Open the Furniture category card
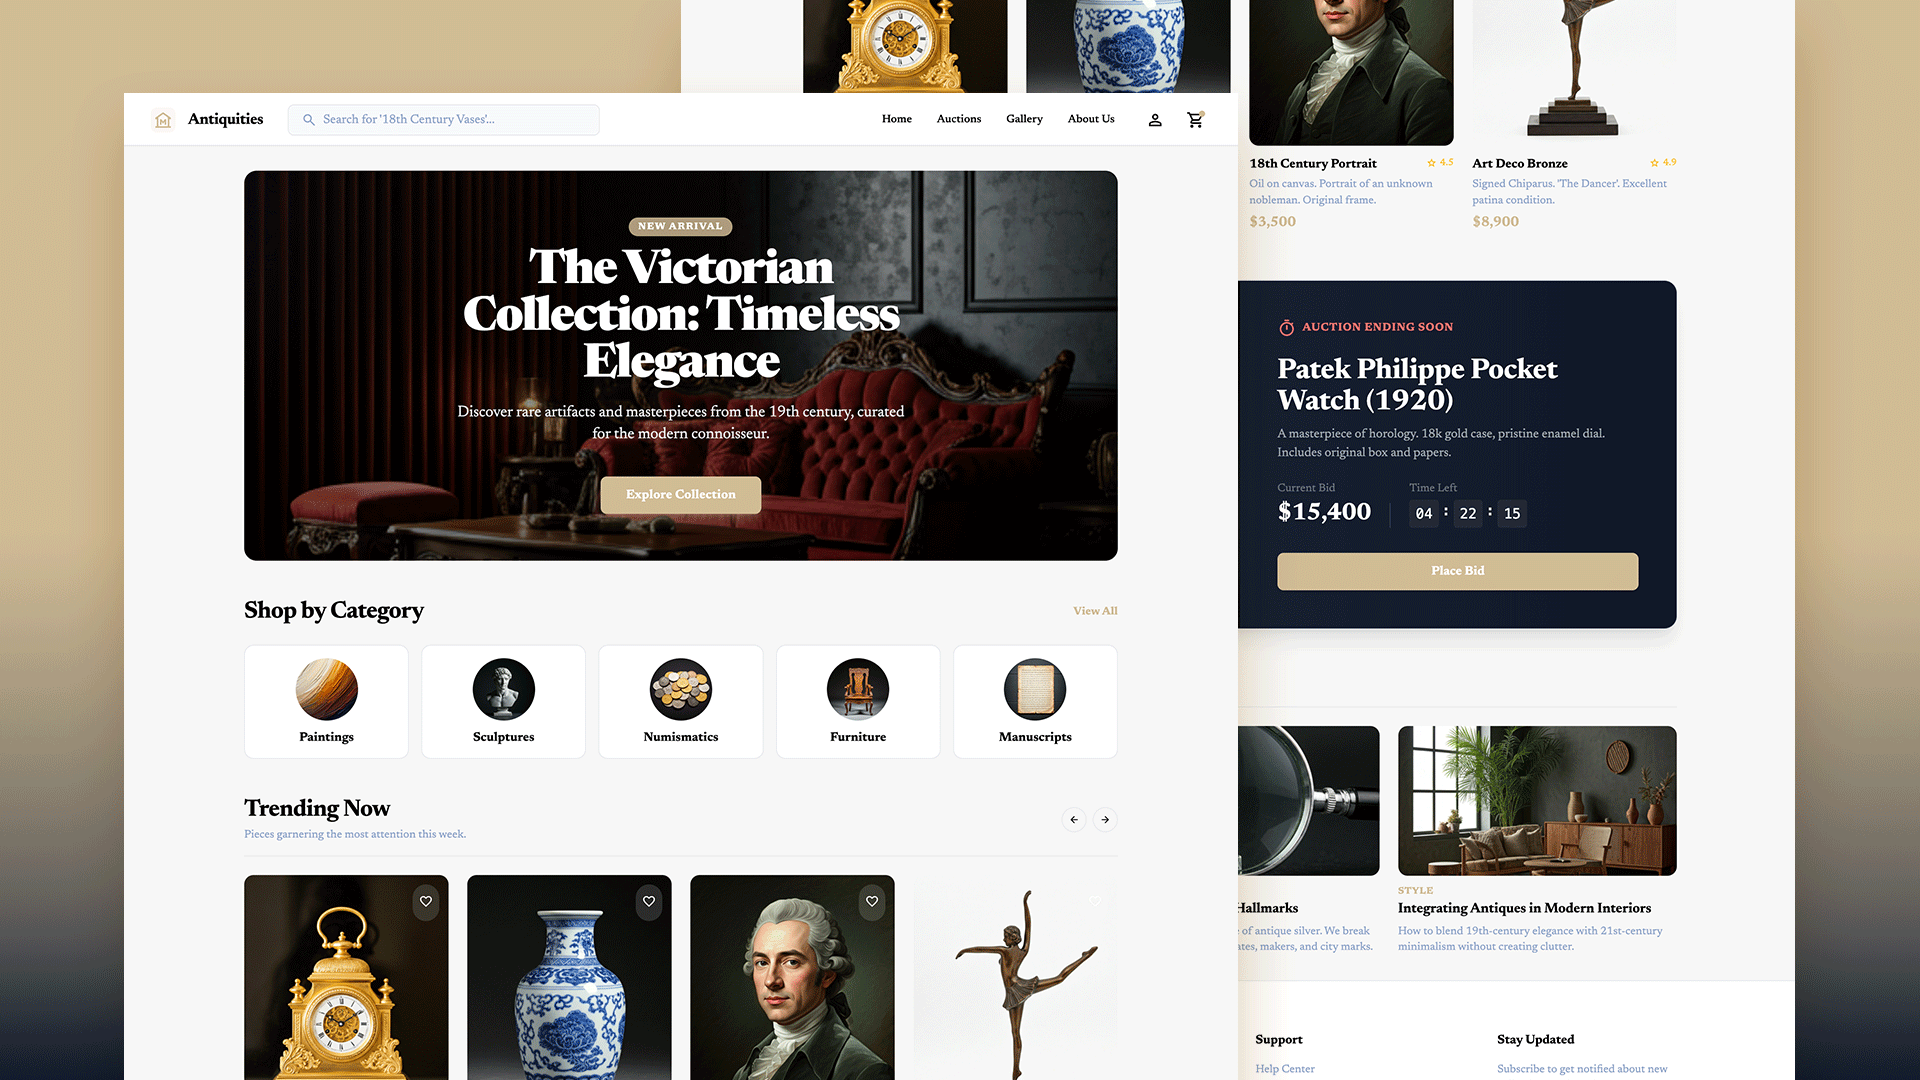This screenshot has width=1920, height=1080. click(x=858, y=701)
